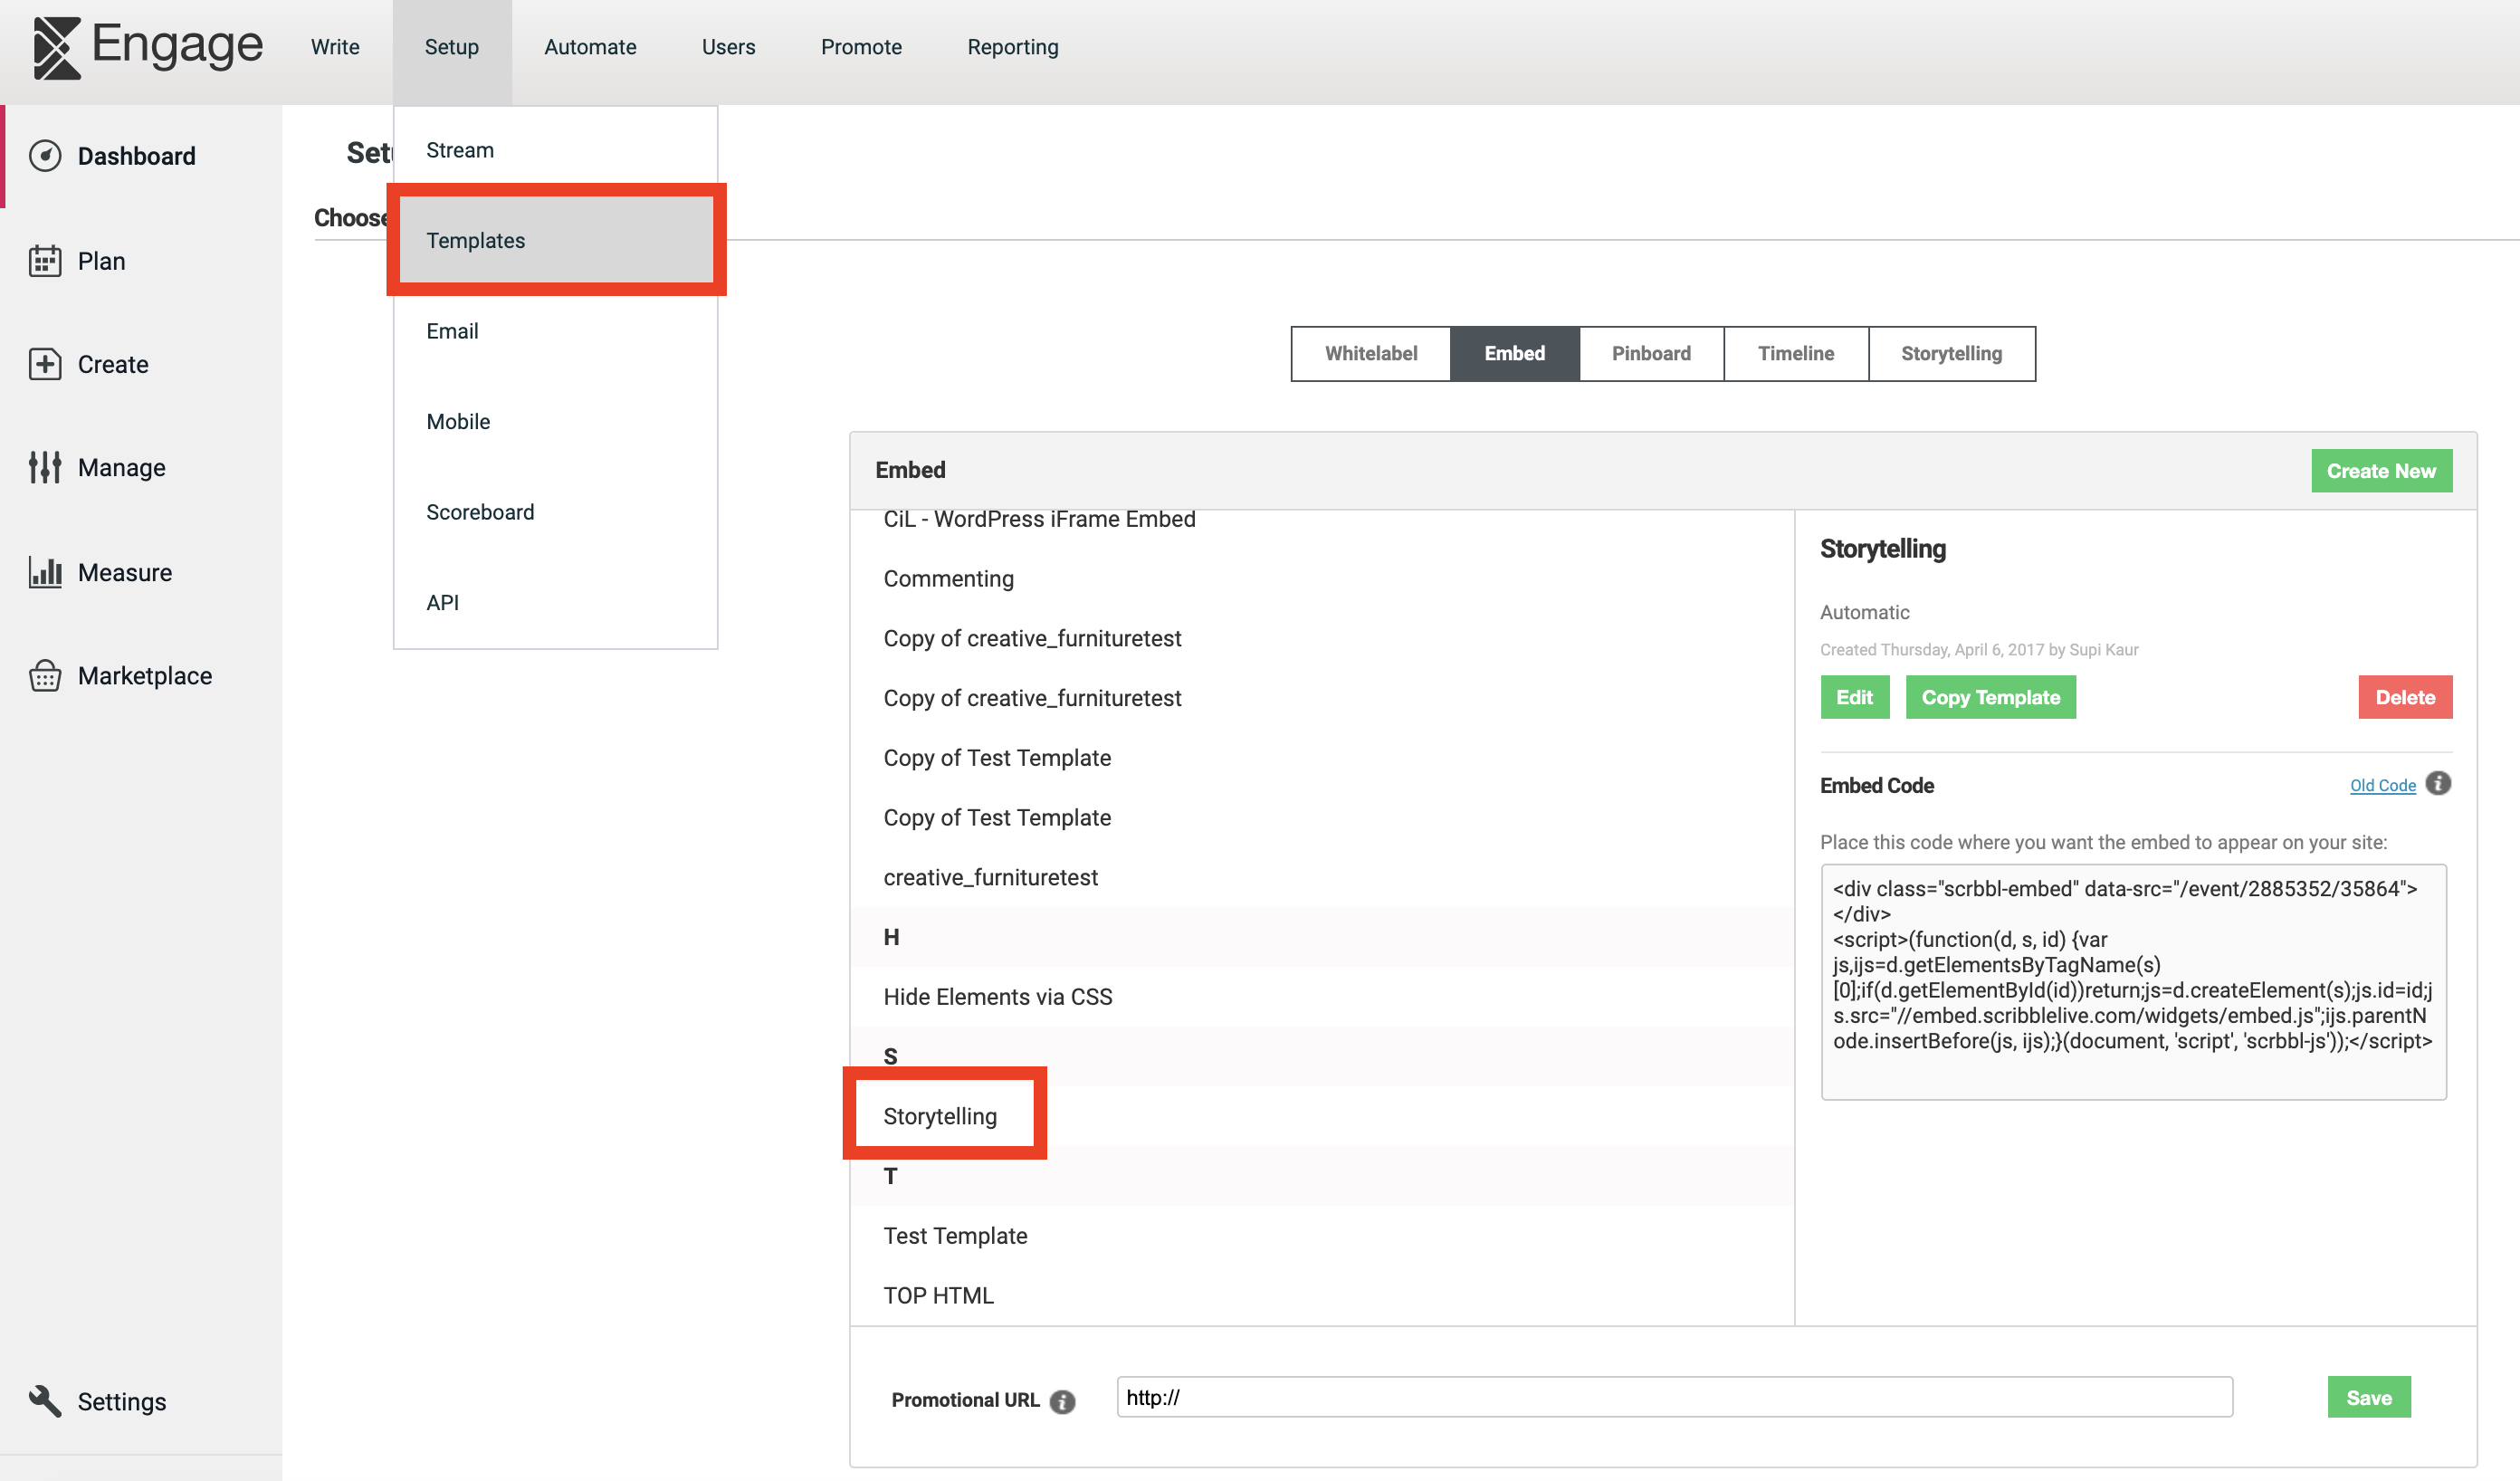Click the red Delete button

pyautogui.click(x=2405, y=697)
